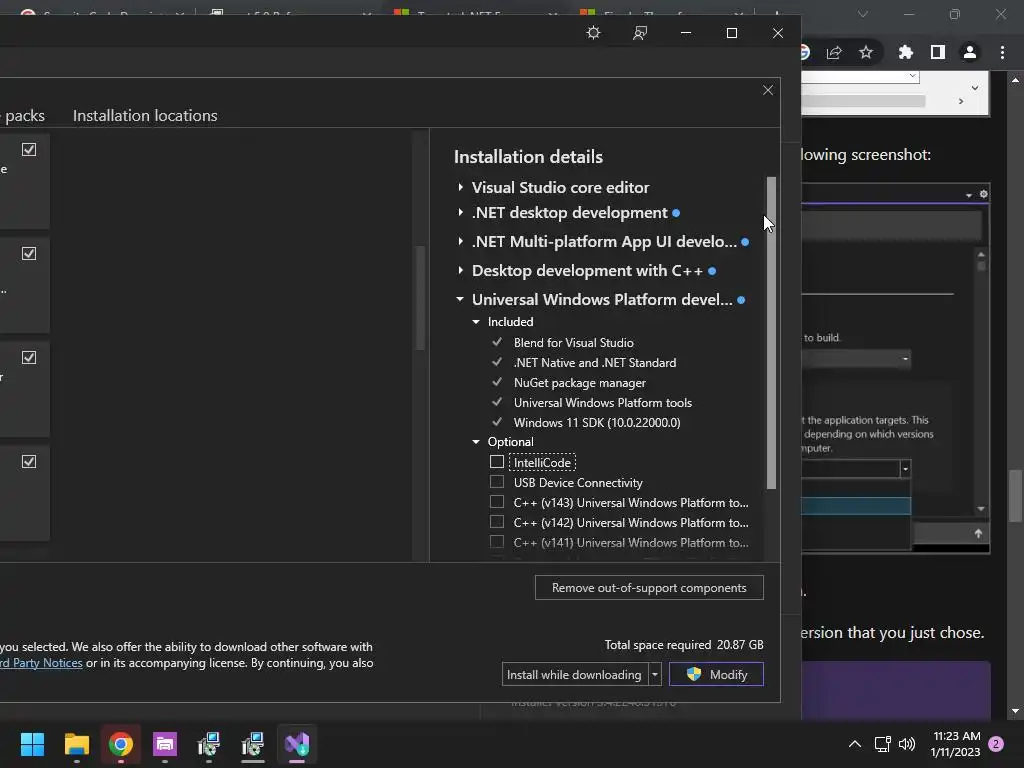The width and height of the screenshot is (1024, 768).
Task: Open the Install while downloading dropdown arrow
Action: pos(655,675)
